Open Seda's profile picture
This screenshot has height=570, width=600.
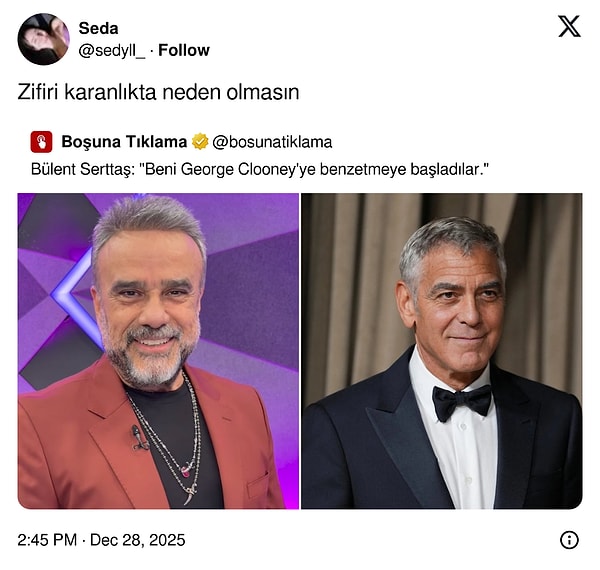[43, 39]
